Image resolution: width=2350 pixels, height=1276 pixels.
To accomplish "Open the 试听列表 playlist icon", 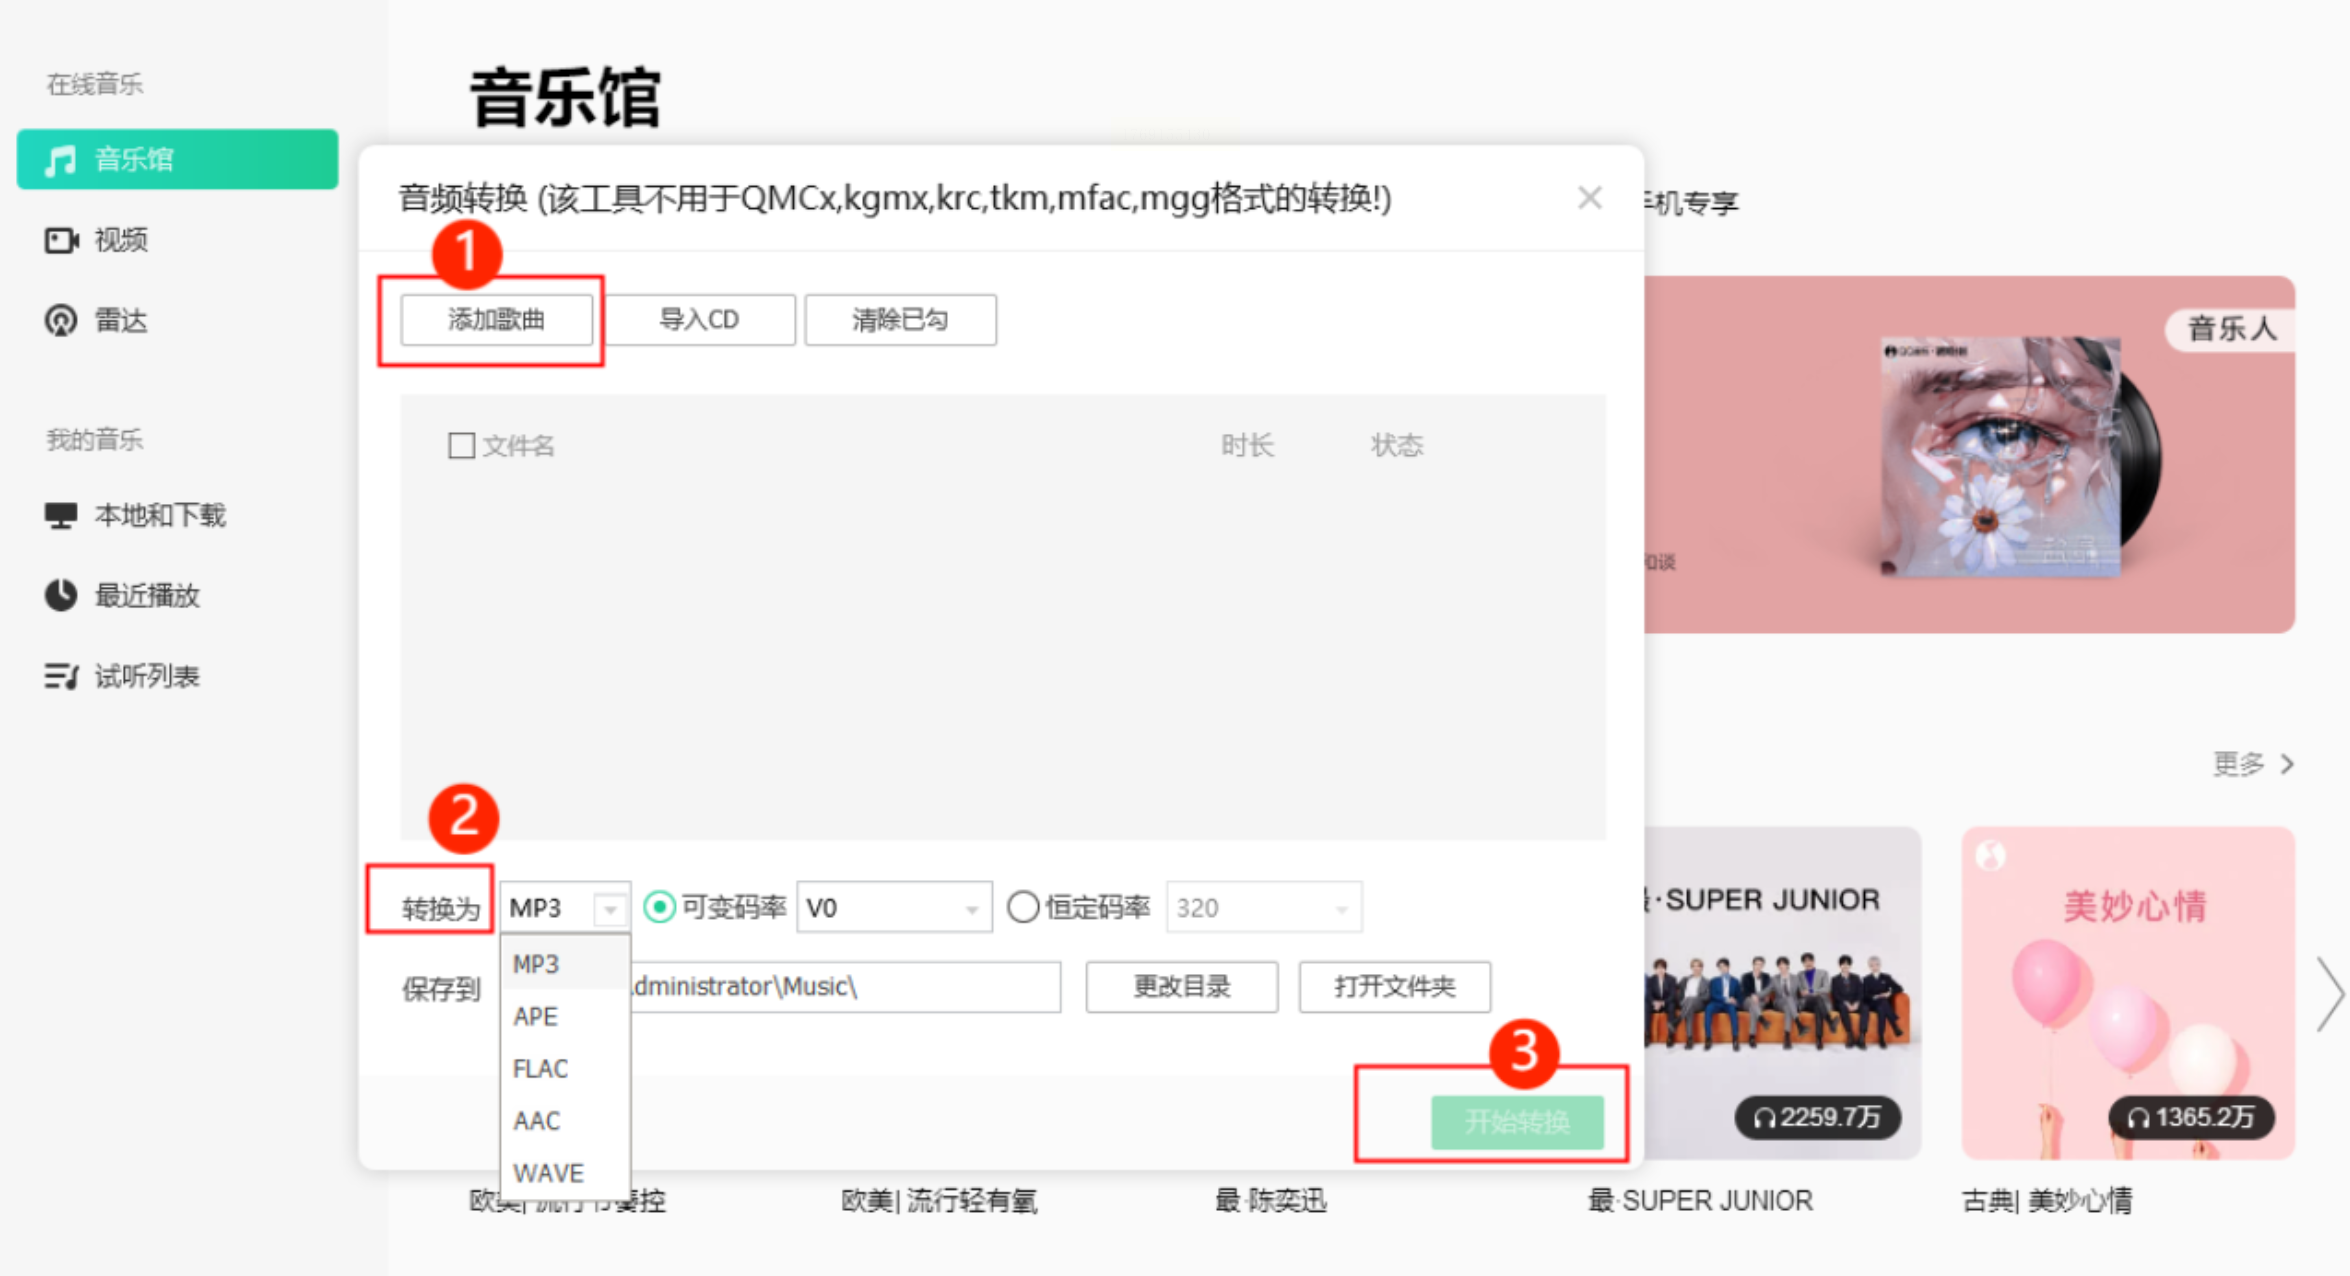I will tap(61, 676).
